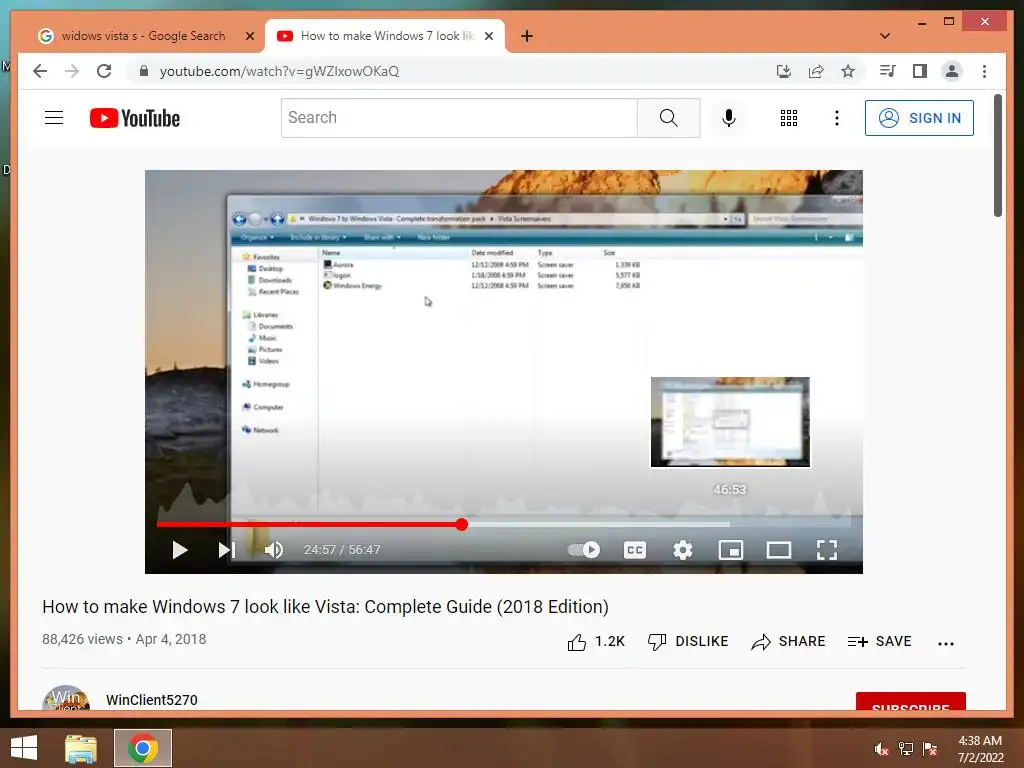Open YouTube settings three-dot menu
Viewport: 1024px width, 768px height.
click(837, 118)
